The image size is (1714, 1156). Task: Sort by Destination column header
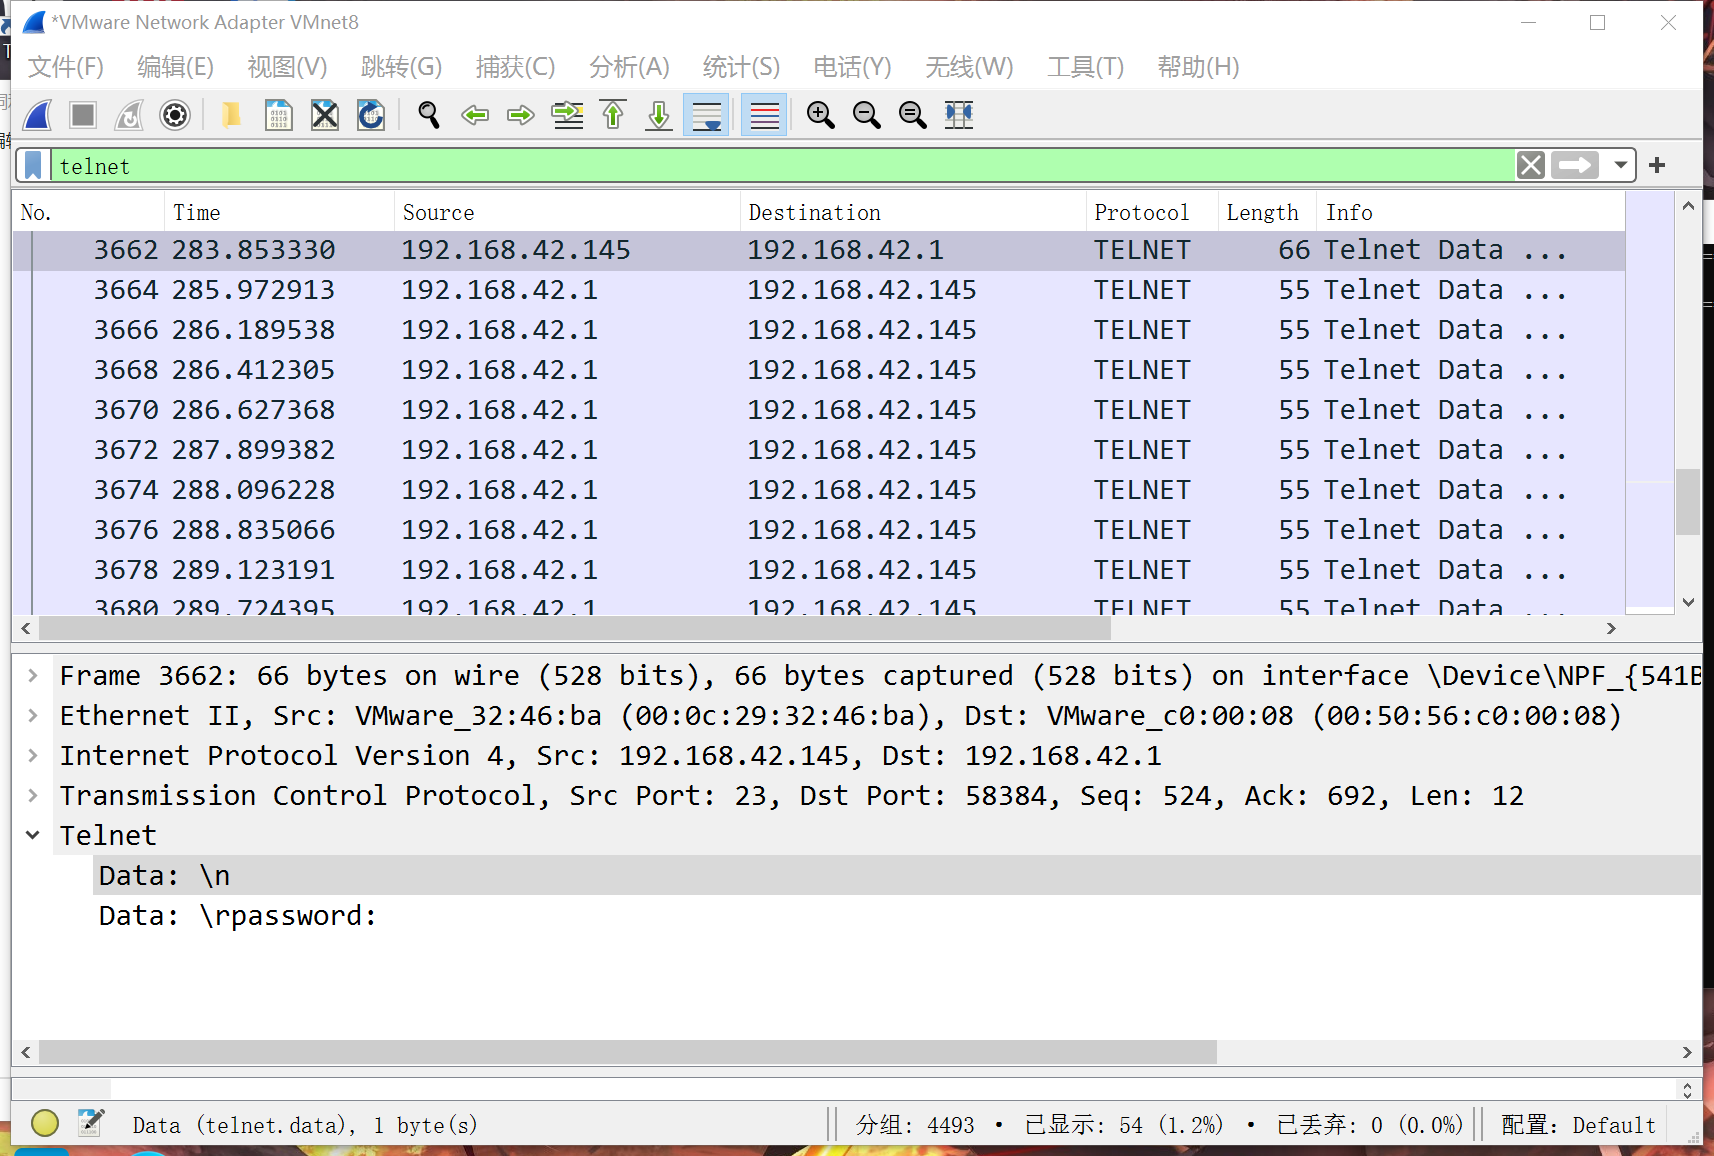[x=913, y=212]
